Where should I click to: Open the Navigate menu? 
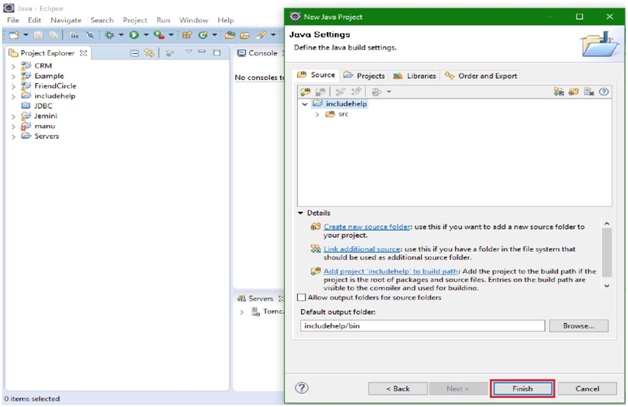(66, 20)
